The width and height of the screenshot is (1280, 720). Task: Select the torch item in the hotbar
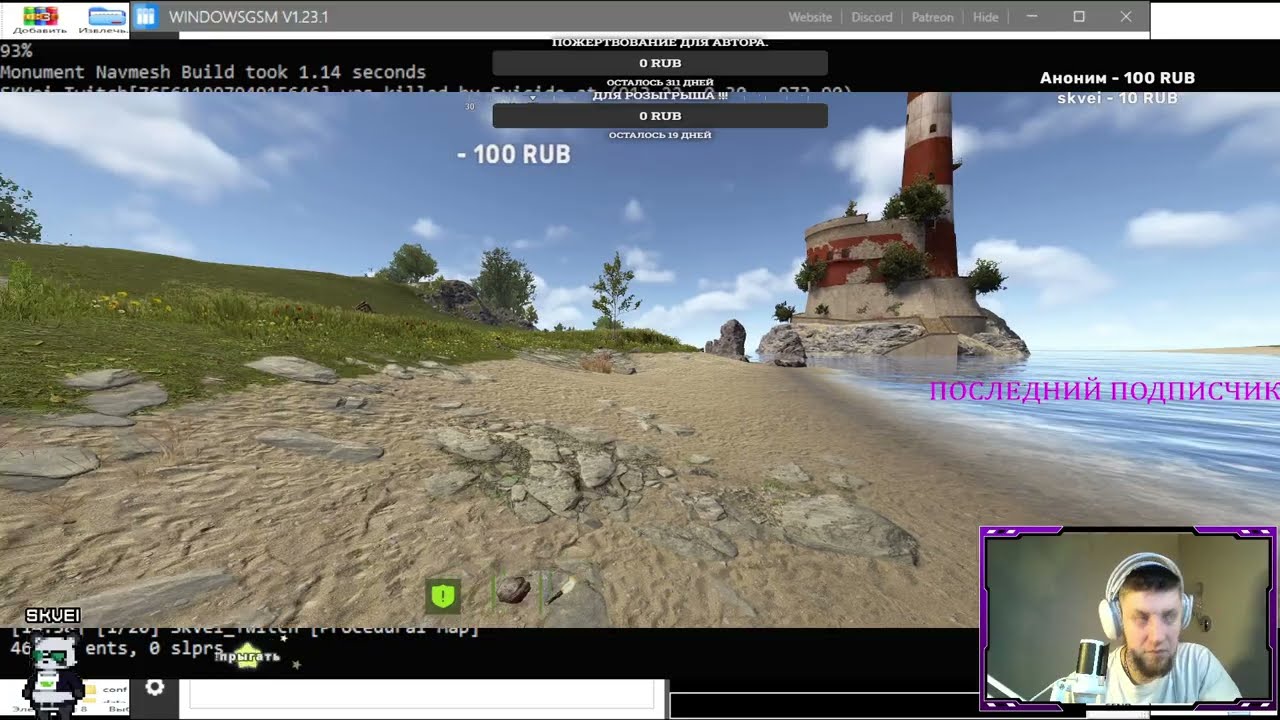click(559, 589)
